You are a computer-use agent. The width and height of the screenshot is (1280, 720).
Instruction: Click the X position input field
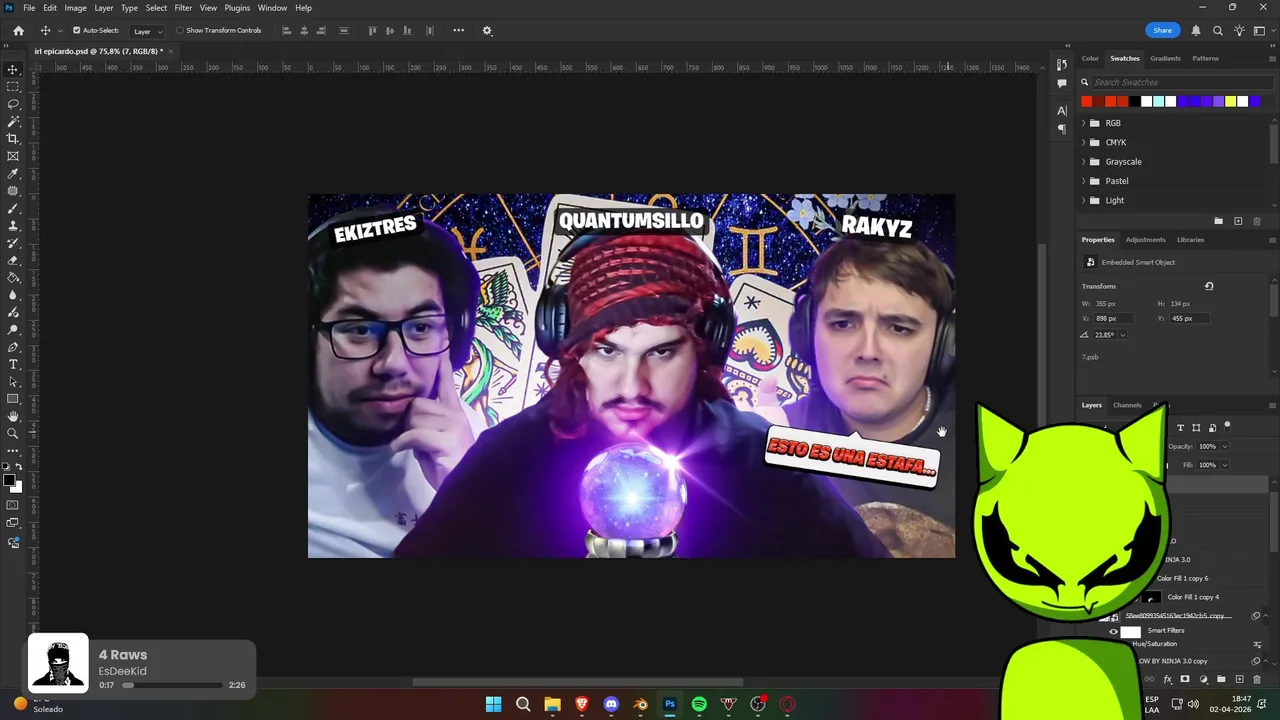(1116, 318)
